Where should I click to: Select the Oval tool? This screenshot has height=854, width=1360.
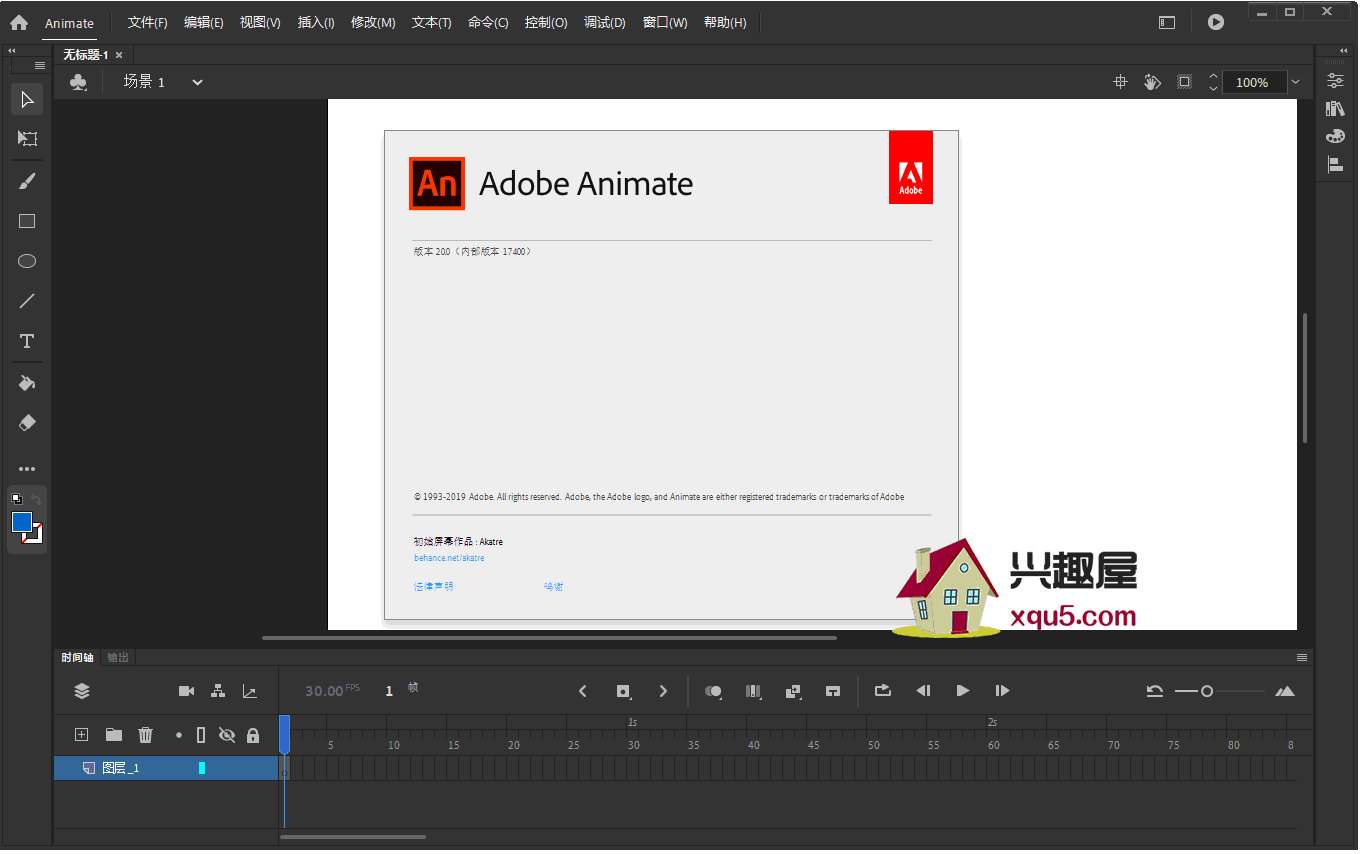(27, 261)
